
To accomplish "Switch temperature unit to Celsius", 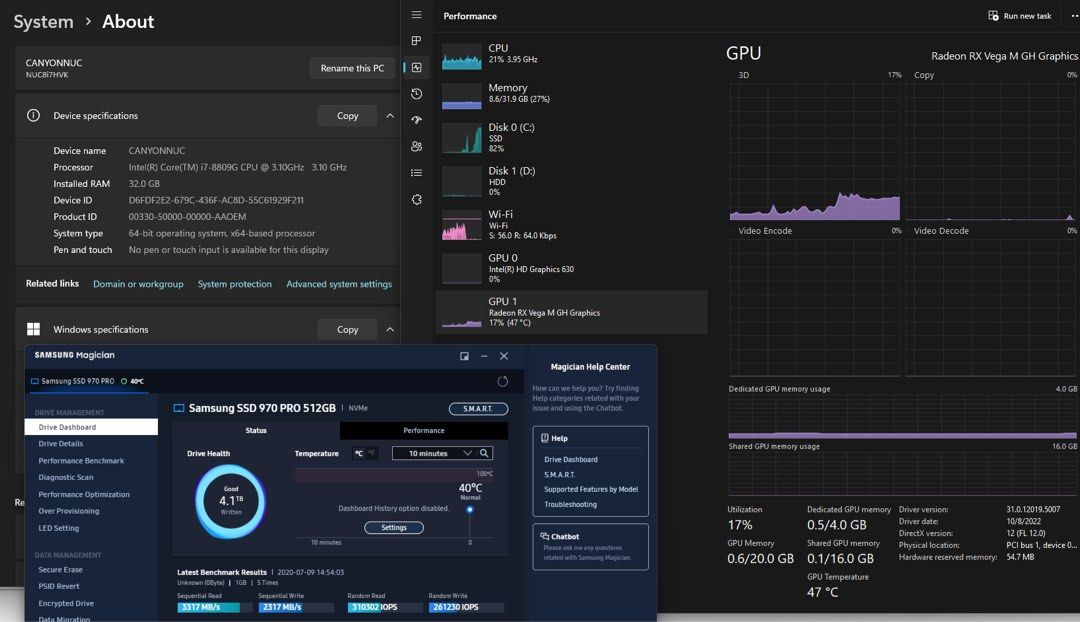I will pos(359,453).
